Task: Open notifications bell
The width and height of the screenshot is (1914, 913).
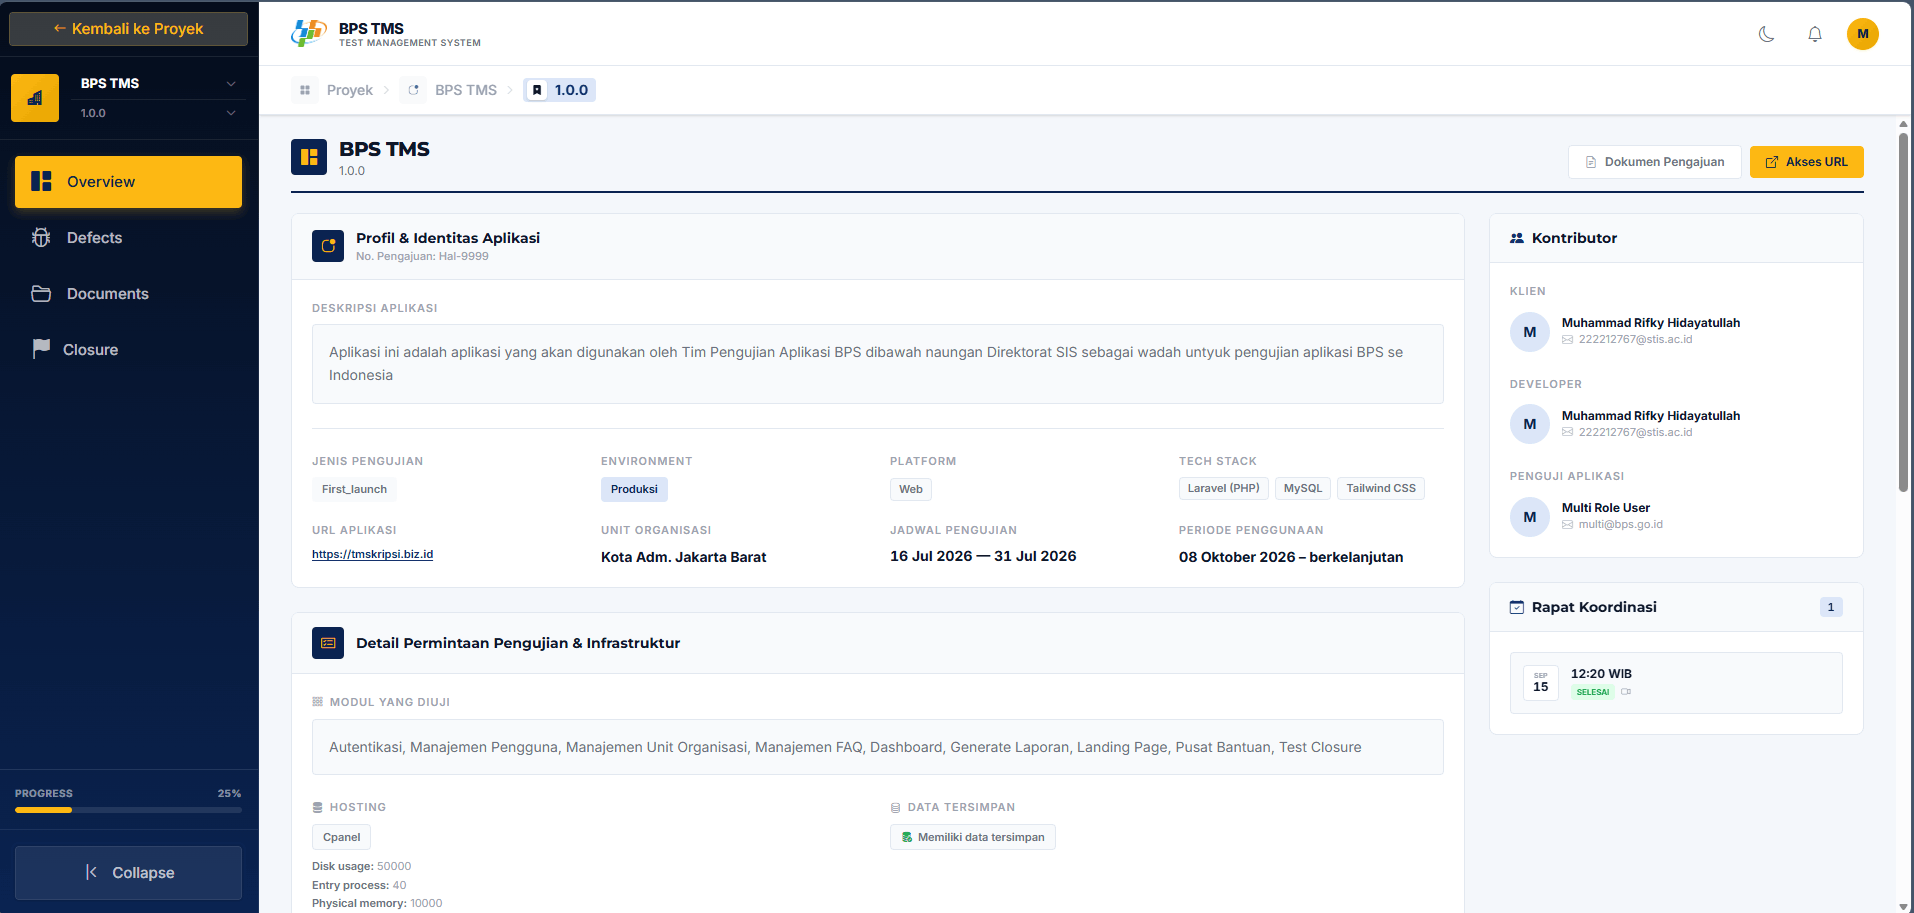Action: 1815,34
